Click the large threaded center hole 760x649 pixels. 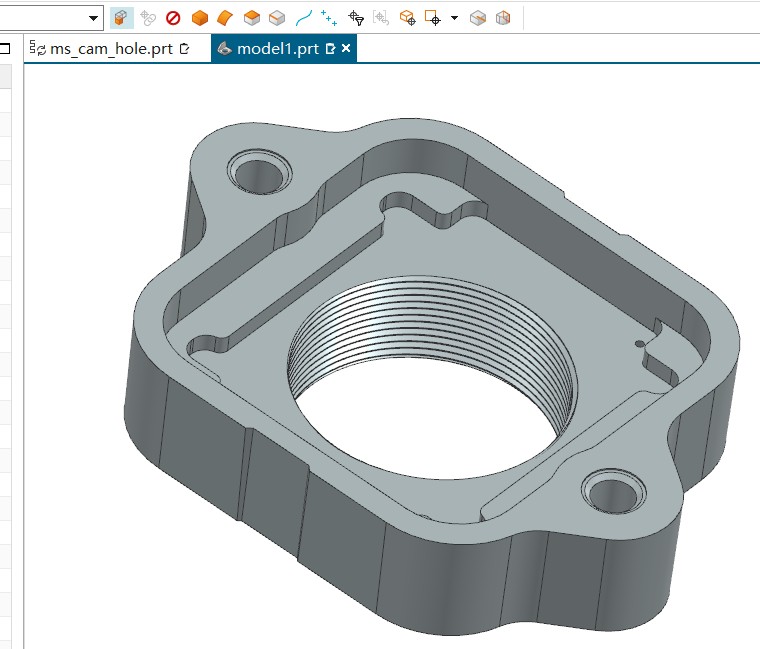(431, 378)
